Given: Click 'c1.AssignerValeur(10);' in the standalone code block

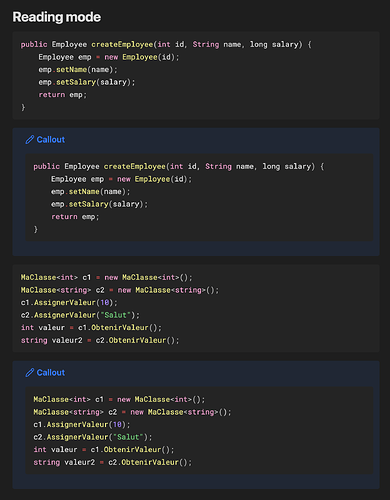Looking at the screenshot, I should (69, 303).
